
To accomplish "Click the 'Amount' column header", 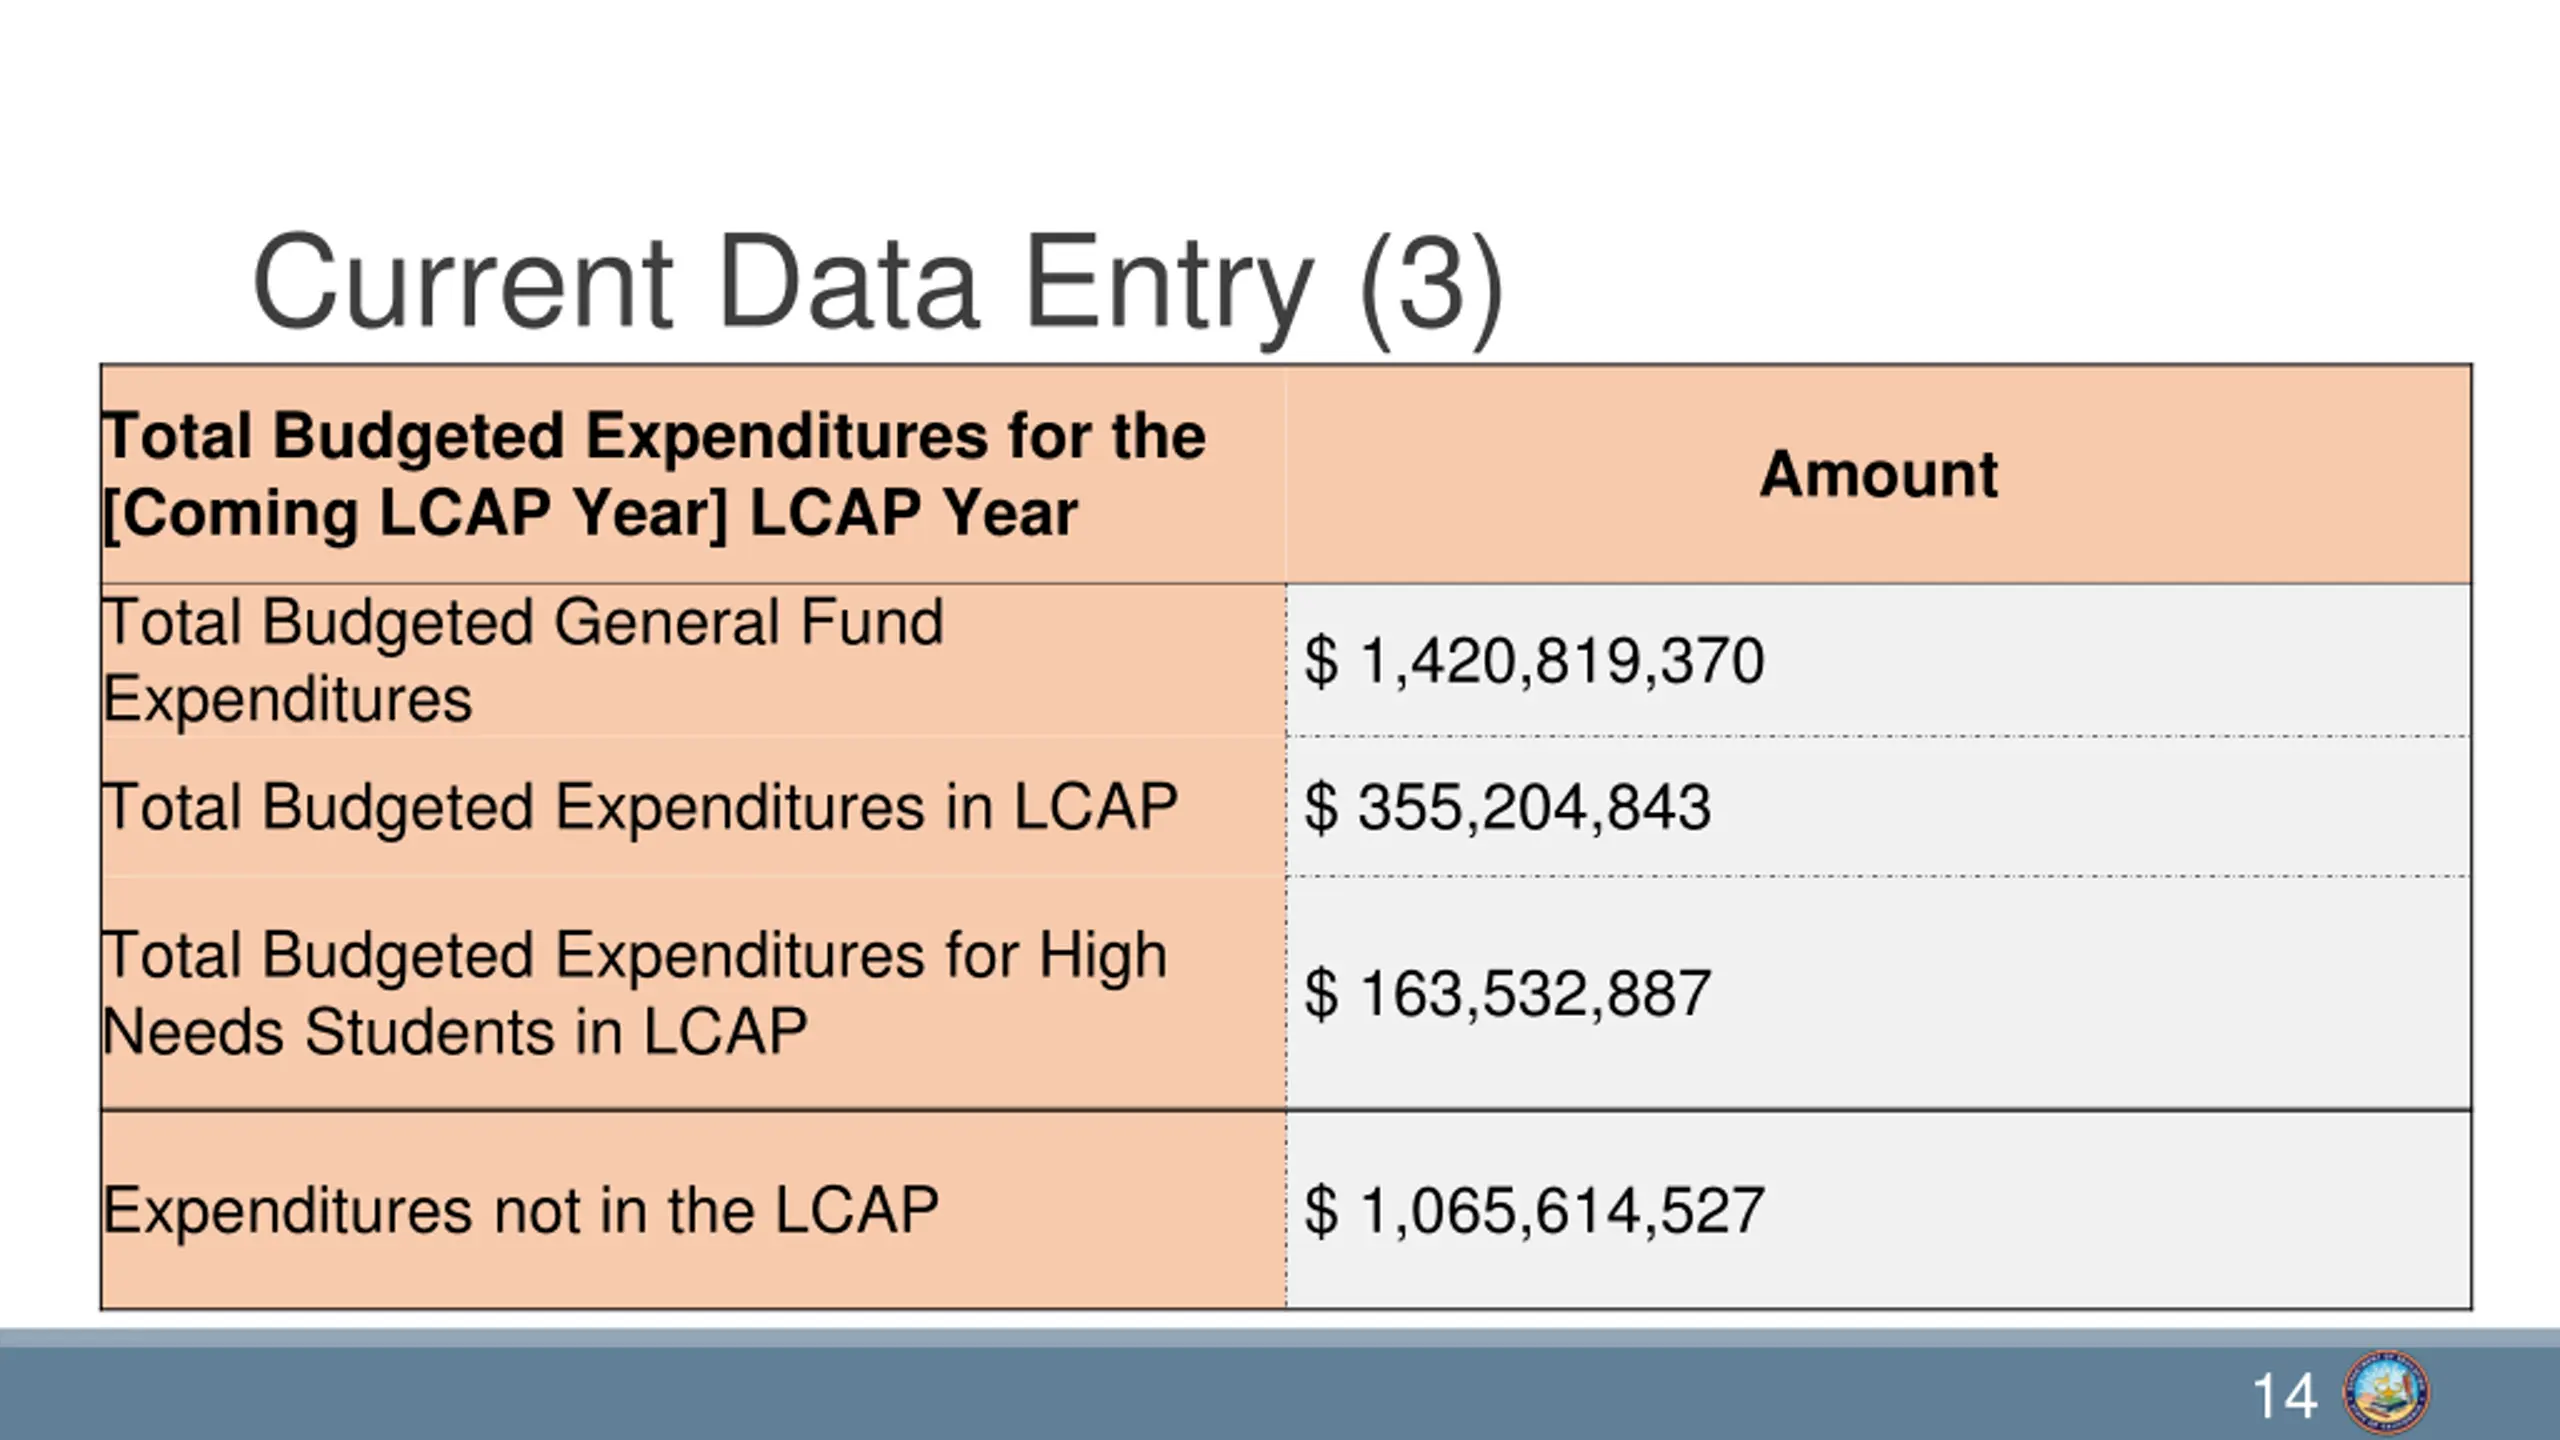I will 1878,474.
